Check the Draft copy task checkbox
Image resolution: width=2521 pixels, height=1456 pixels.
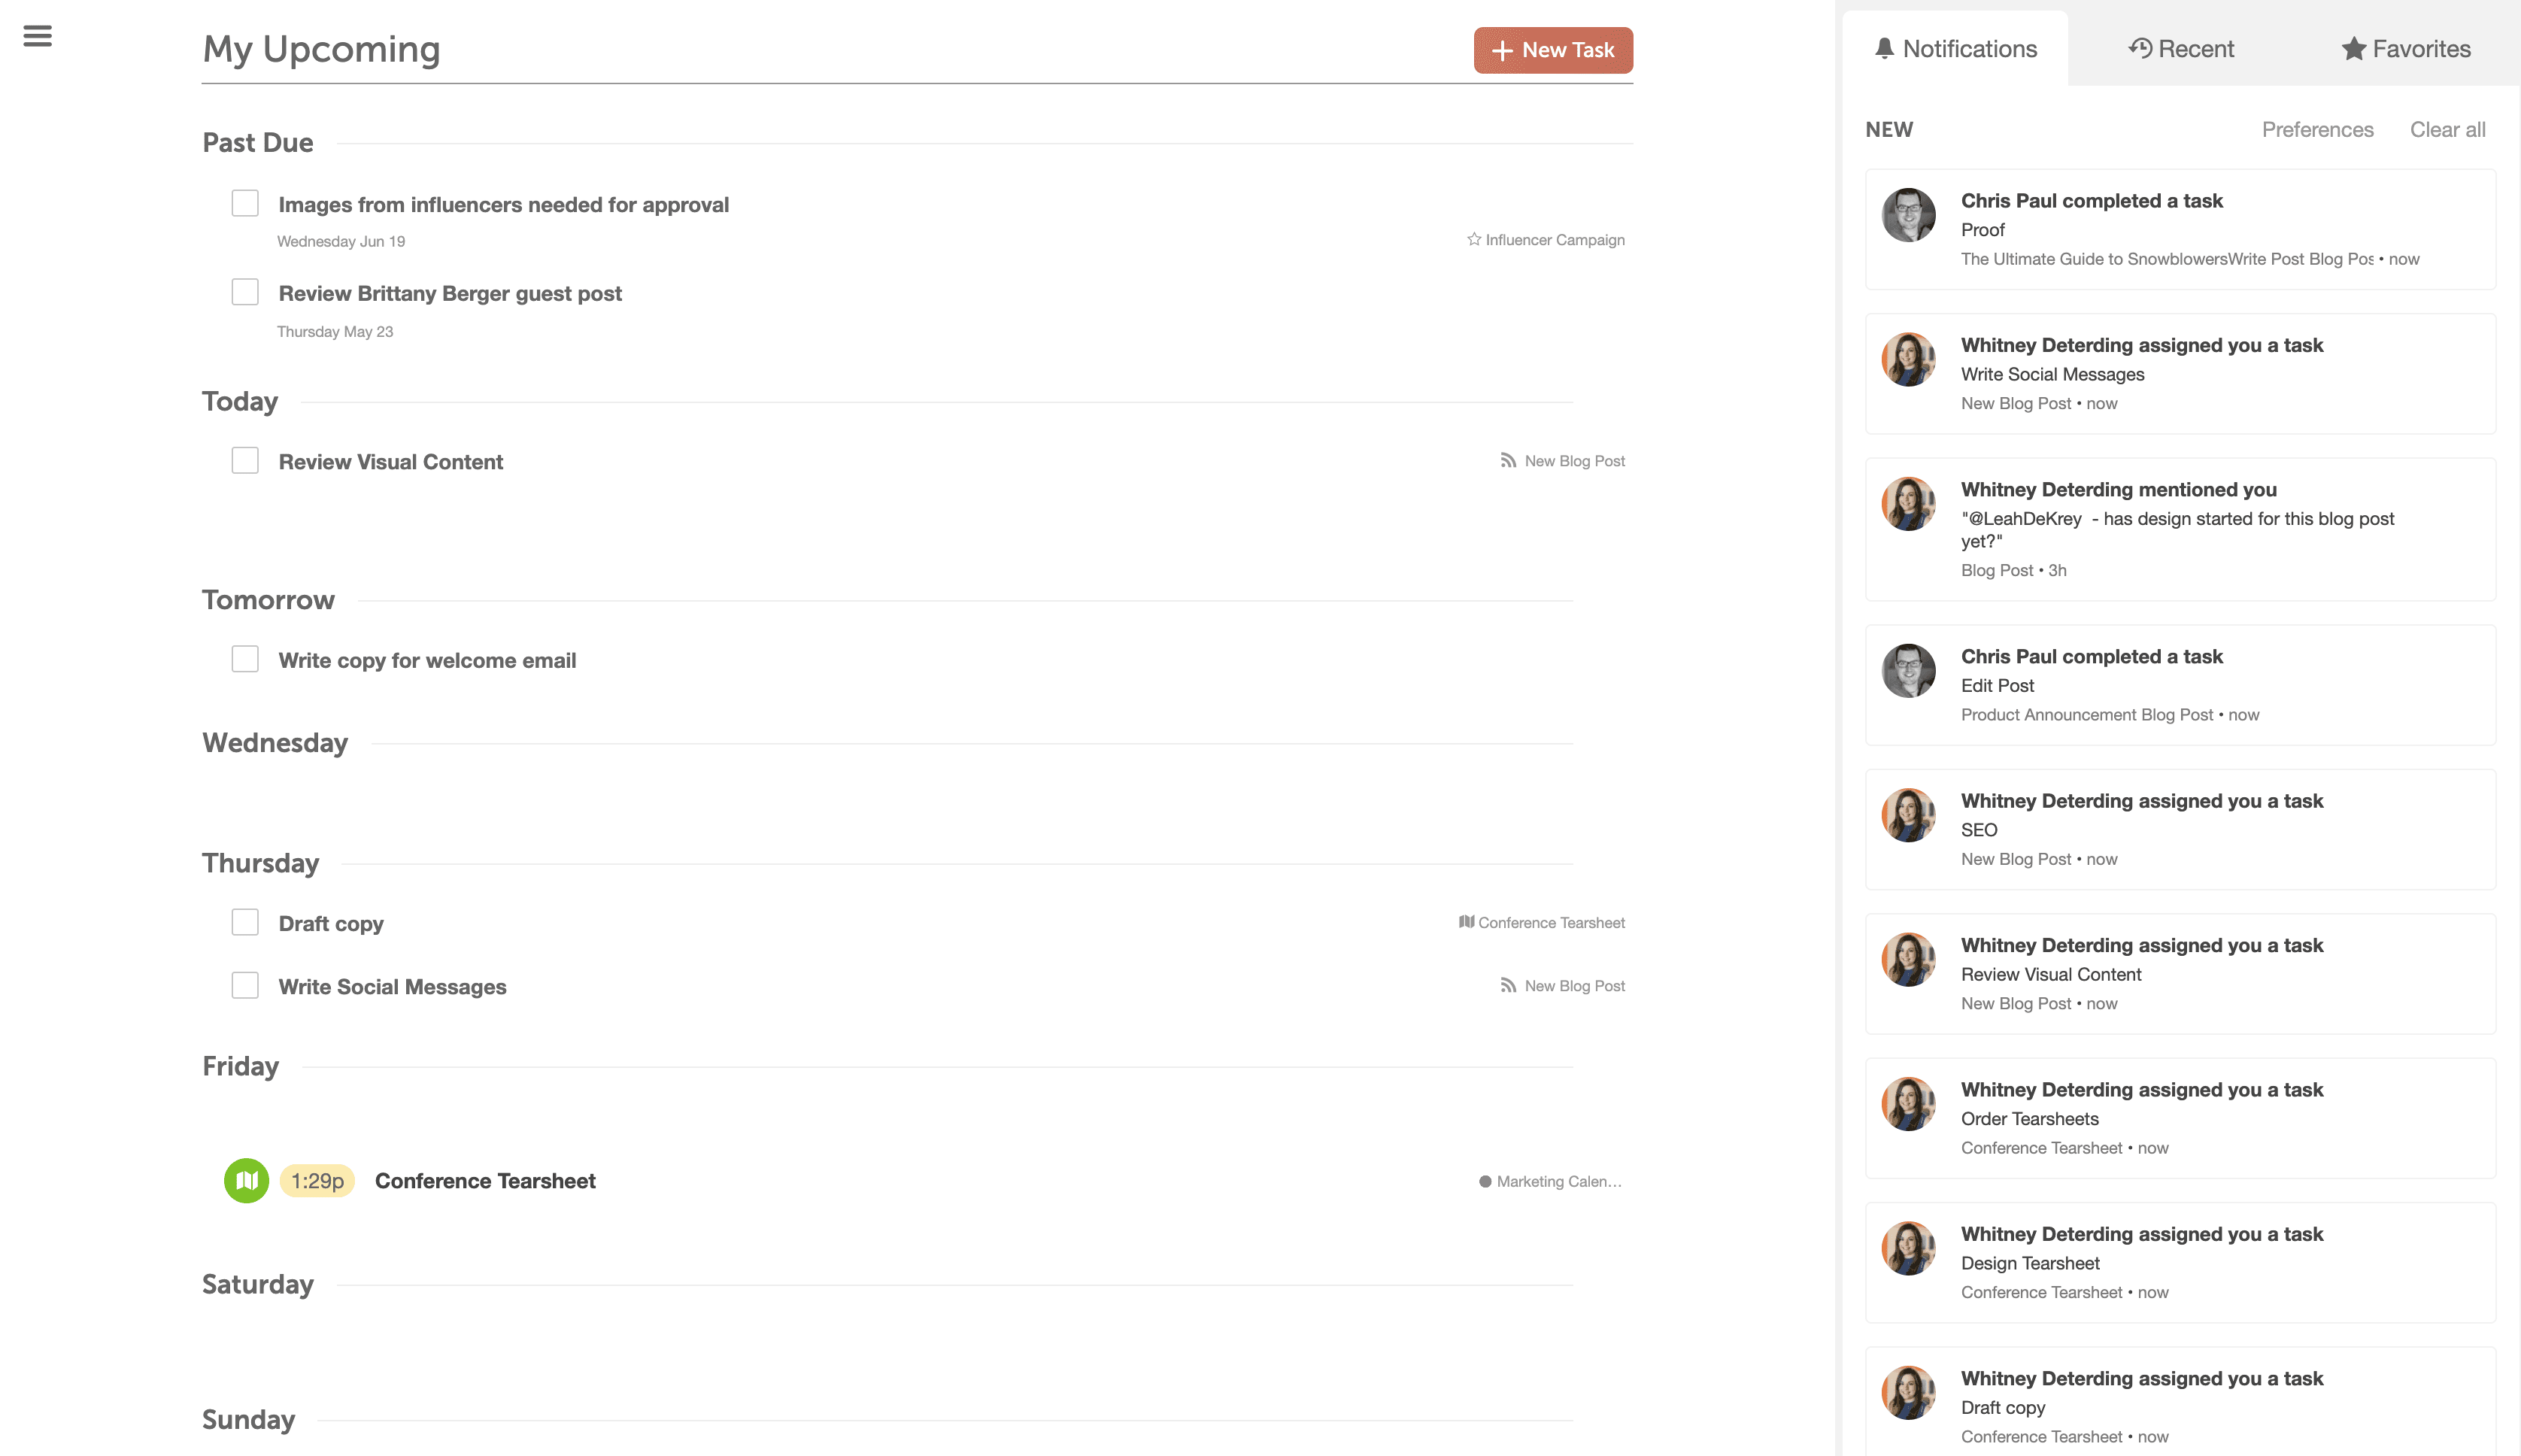click(x=245, y=922)
